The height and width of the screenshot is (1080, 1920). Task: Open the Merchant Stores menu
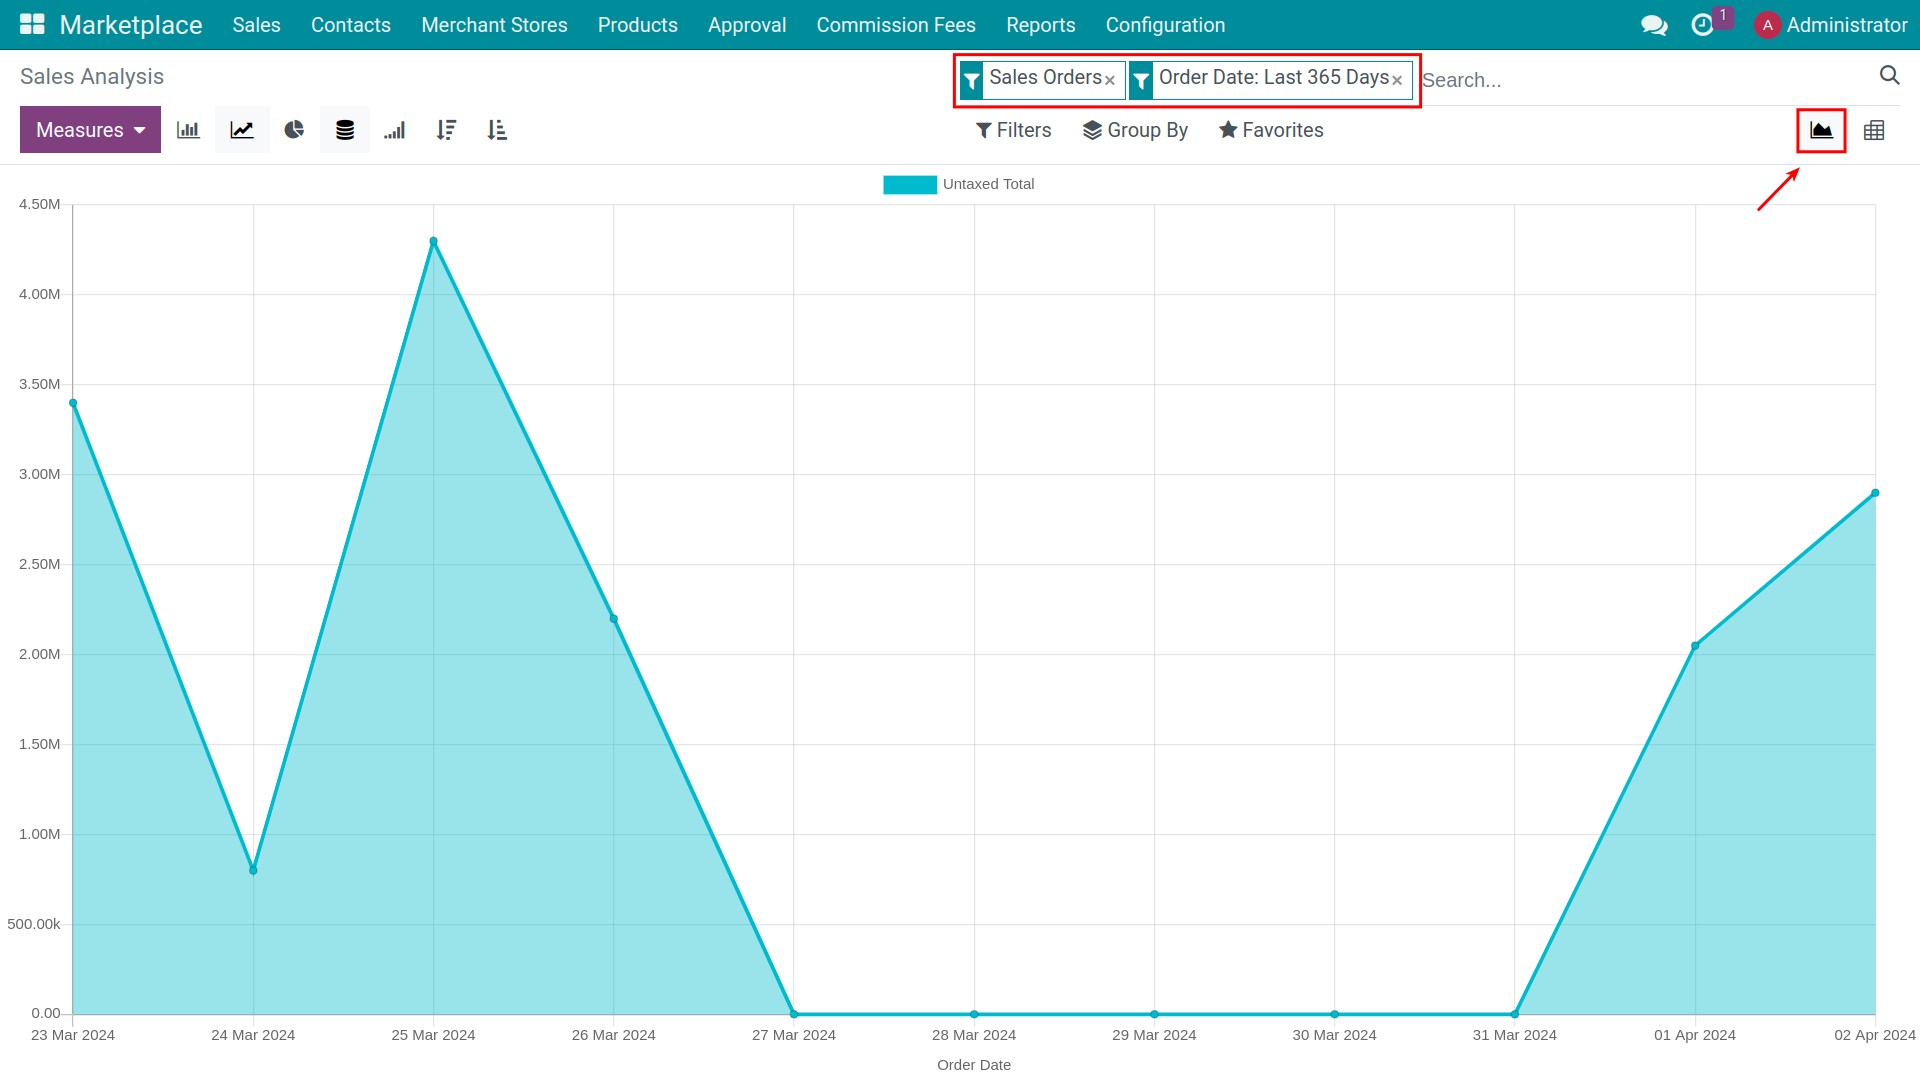coord(494,25)
